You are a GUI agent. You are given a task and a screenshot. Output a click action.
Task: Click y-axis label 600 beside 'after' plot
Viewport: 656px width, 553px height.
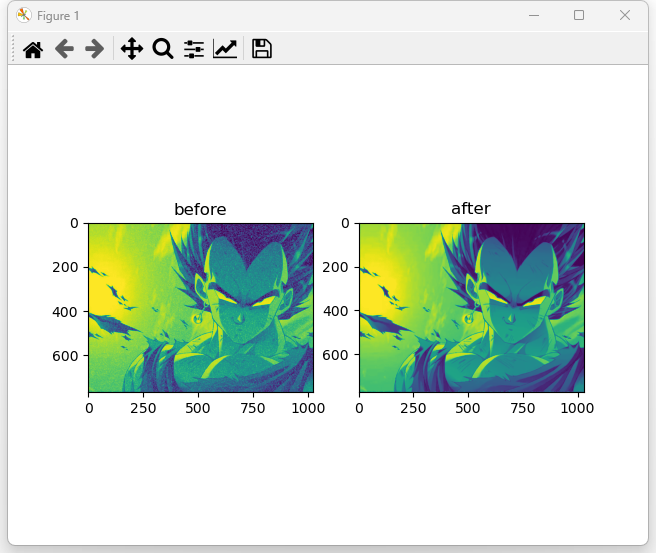tap(335, 355)
